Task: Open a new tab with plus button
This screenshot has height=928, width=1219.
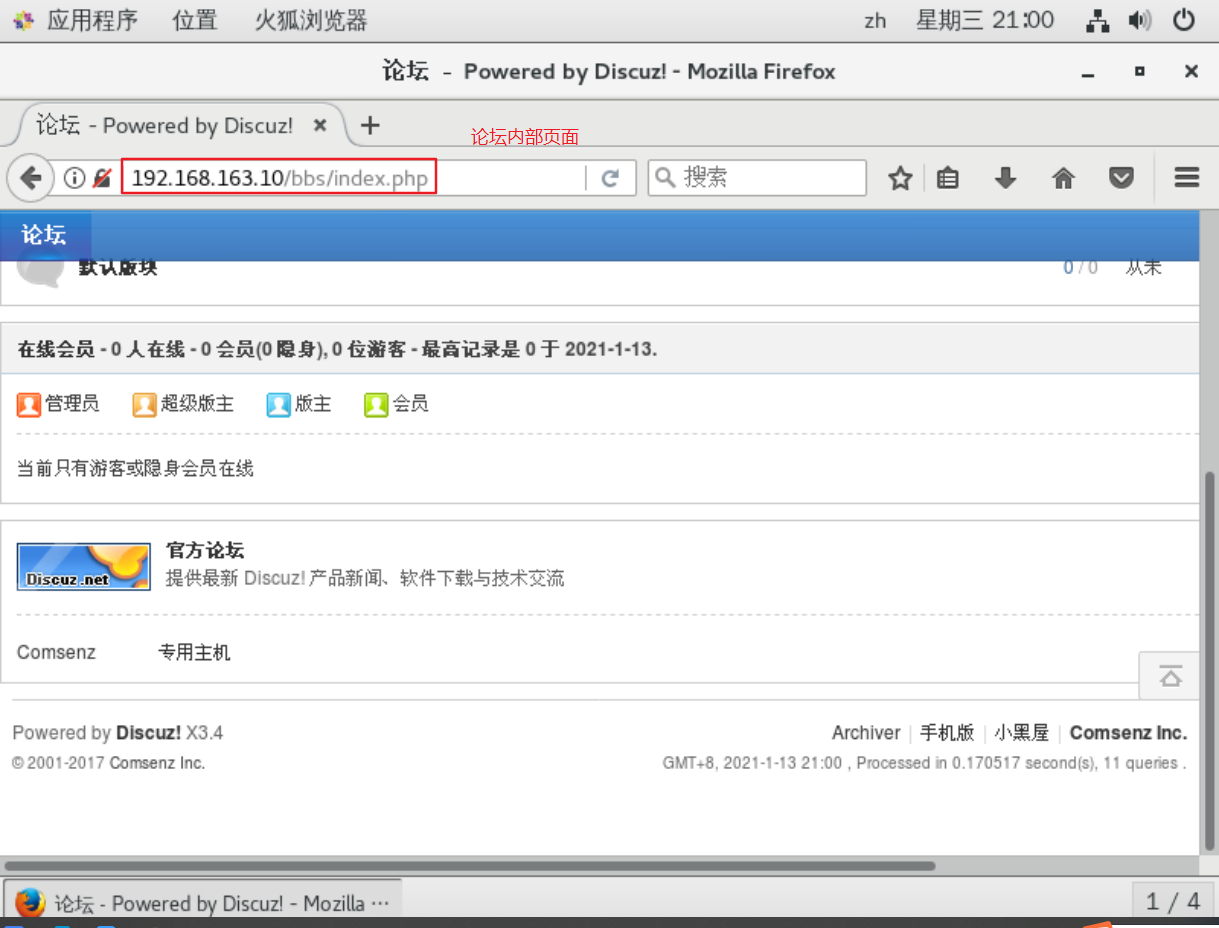Action: pos(370,125)
